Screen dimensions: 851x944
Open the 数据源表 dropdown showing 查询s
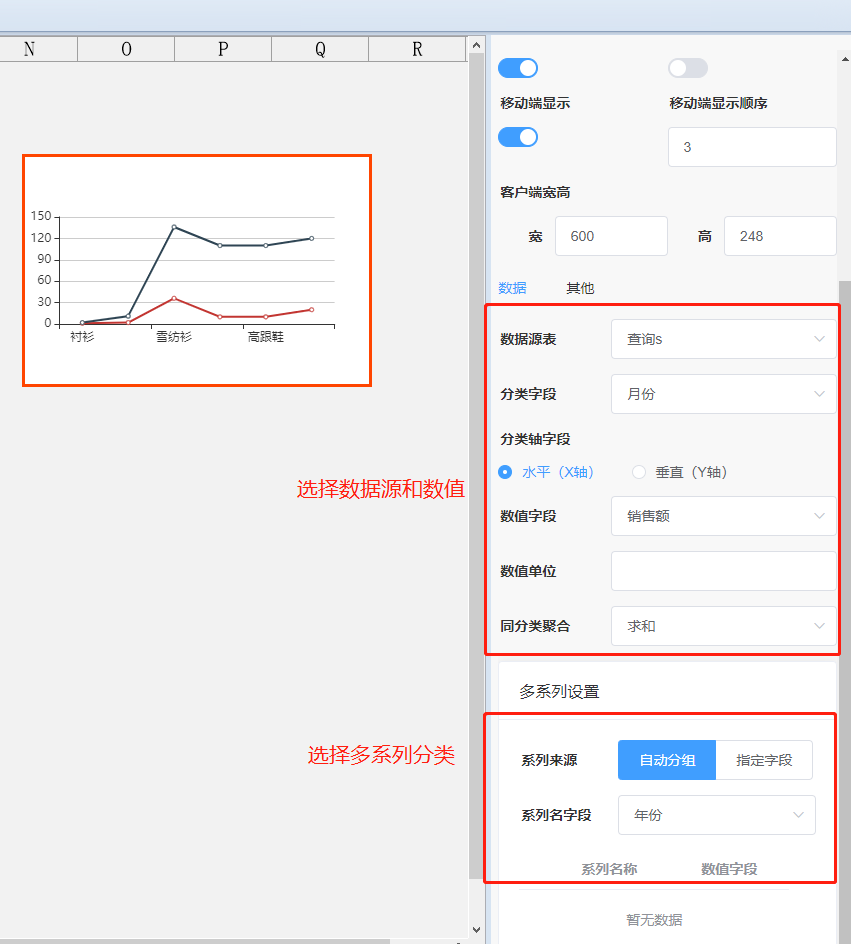pos(723,340)
